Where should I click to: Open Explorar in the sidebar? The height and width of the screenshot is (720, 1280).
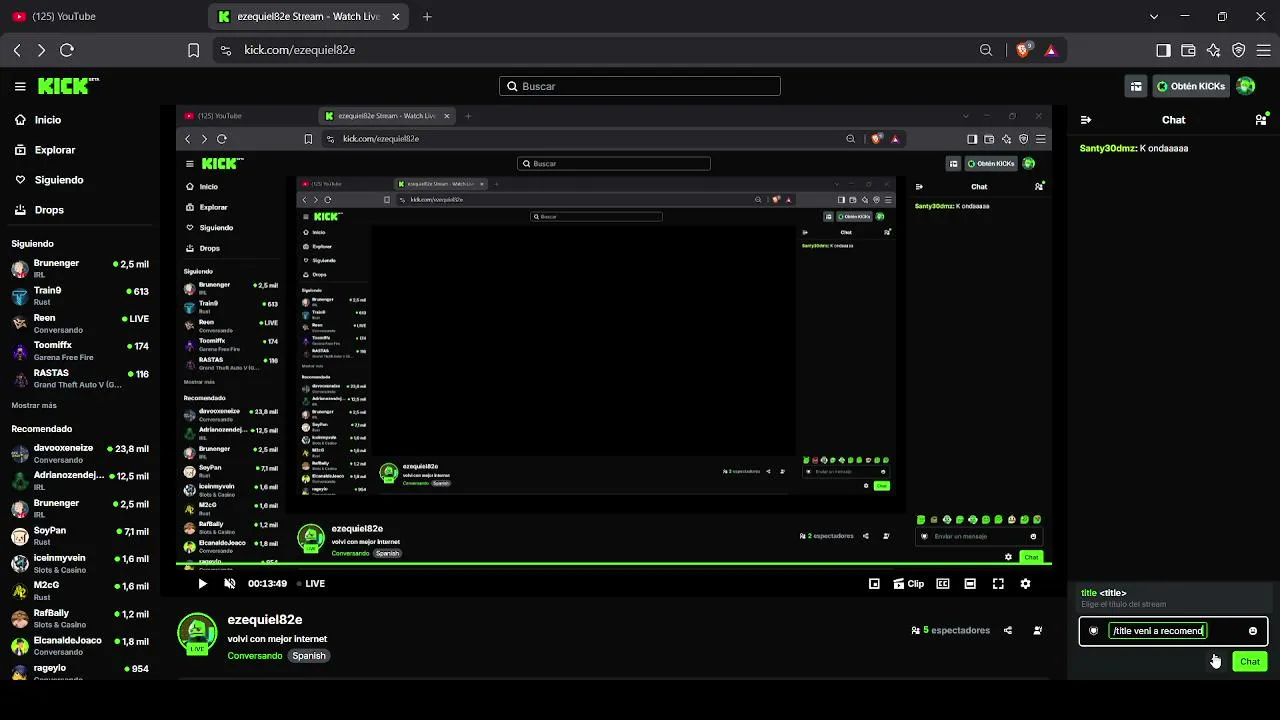click(x=54, y=150)
